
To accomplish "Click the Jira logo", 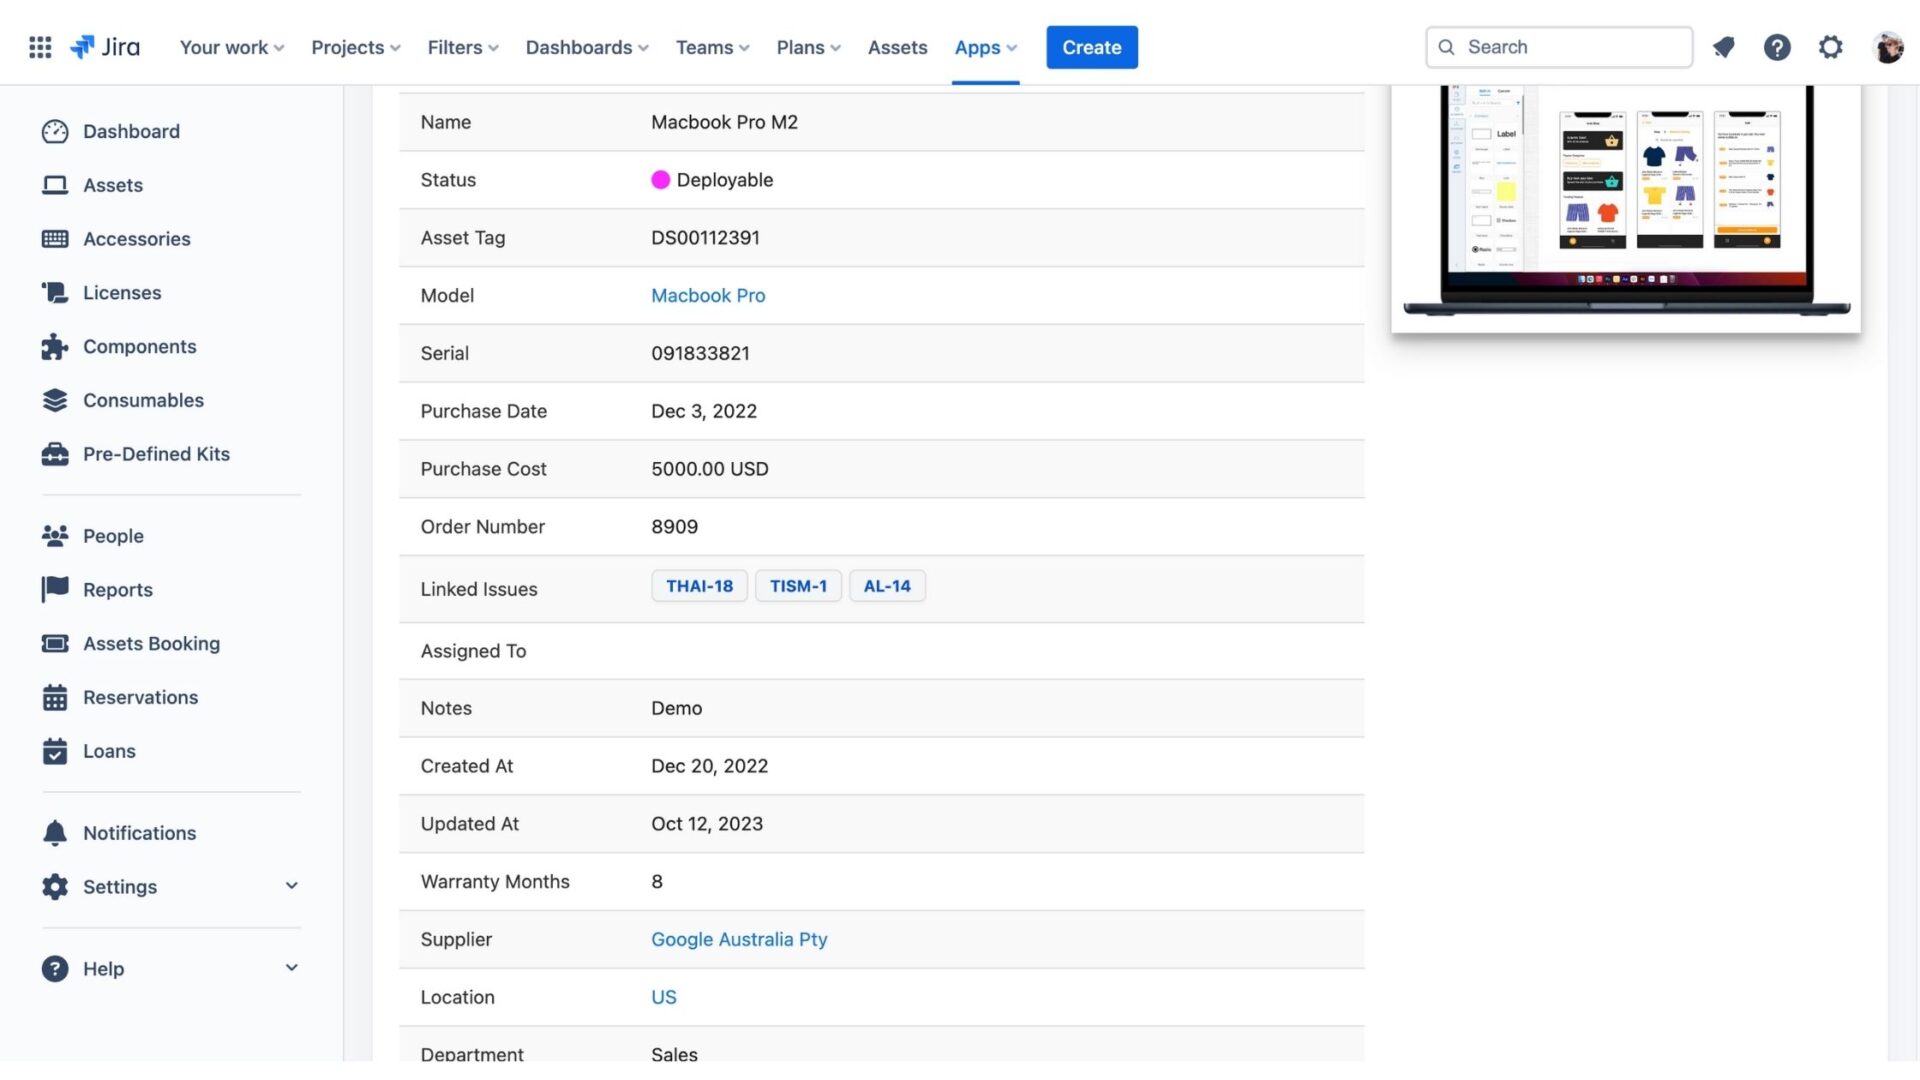I will [x=105, y=47].
